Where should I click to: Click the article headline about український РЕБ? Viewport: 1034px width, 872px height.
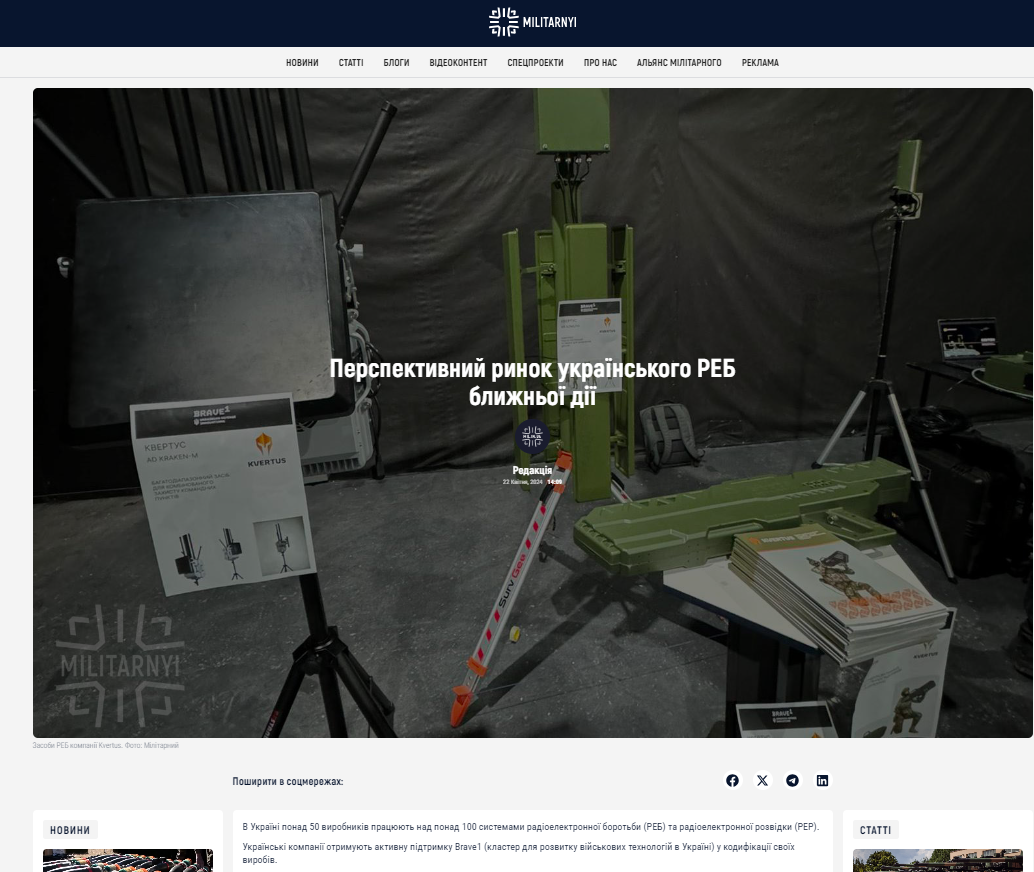pos(532,382)
